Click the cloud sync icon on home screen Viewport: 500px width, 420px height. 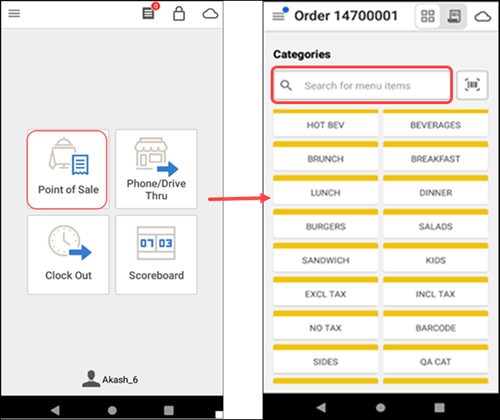(x=210, y=14)
